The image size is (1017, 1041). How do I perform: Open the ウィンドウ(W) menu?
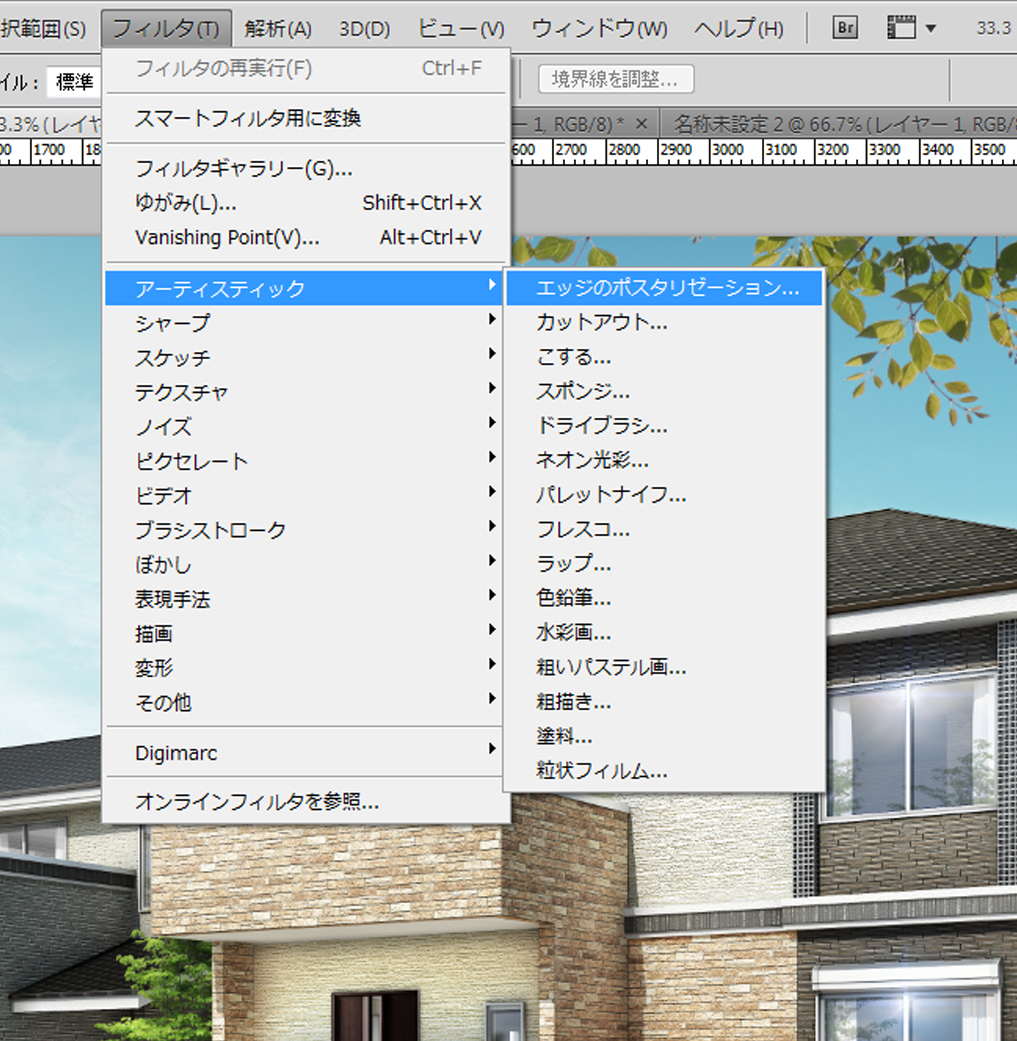pyautogui.click(x=599, y=28)
